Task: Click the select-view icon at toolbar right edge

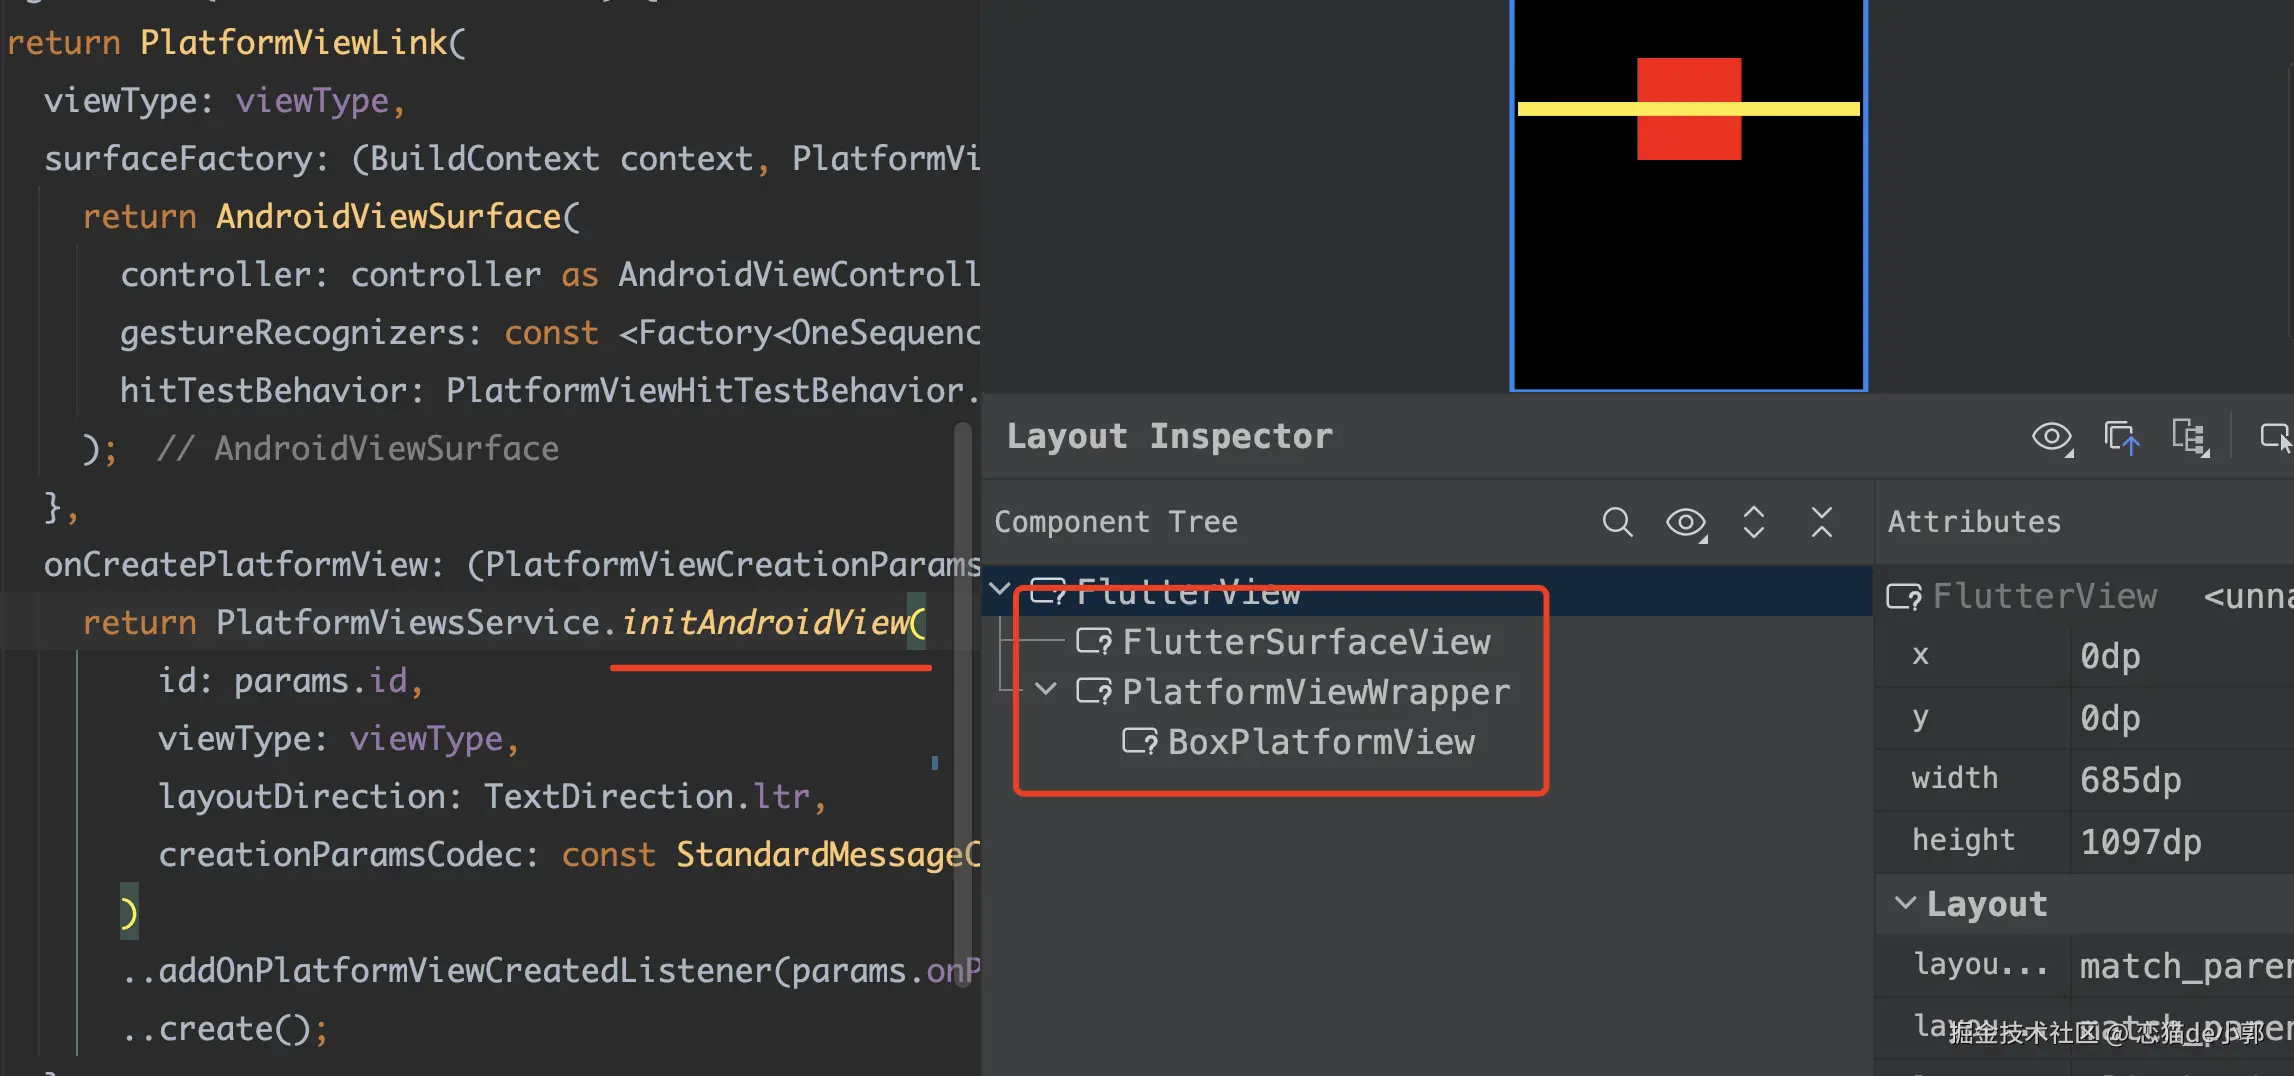Action: [x=2275, y=437]
